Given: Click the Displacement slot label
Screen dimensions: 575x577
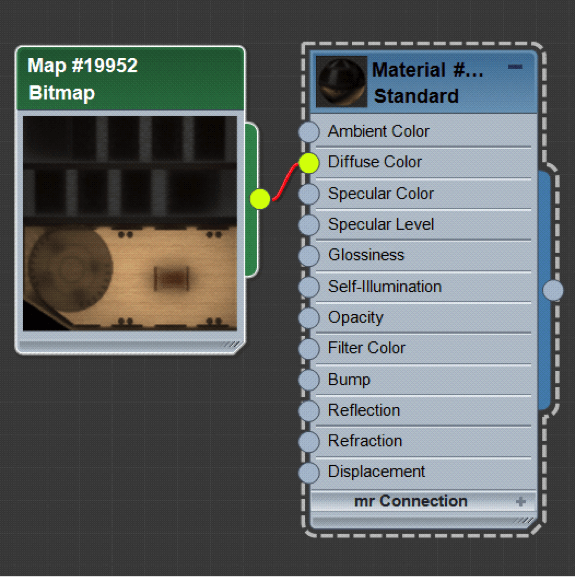Looking at the screenshot, I should 376,472.
